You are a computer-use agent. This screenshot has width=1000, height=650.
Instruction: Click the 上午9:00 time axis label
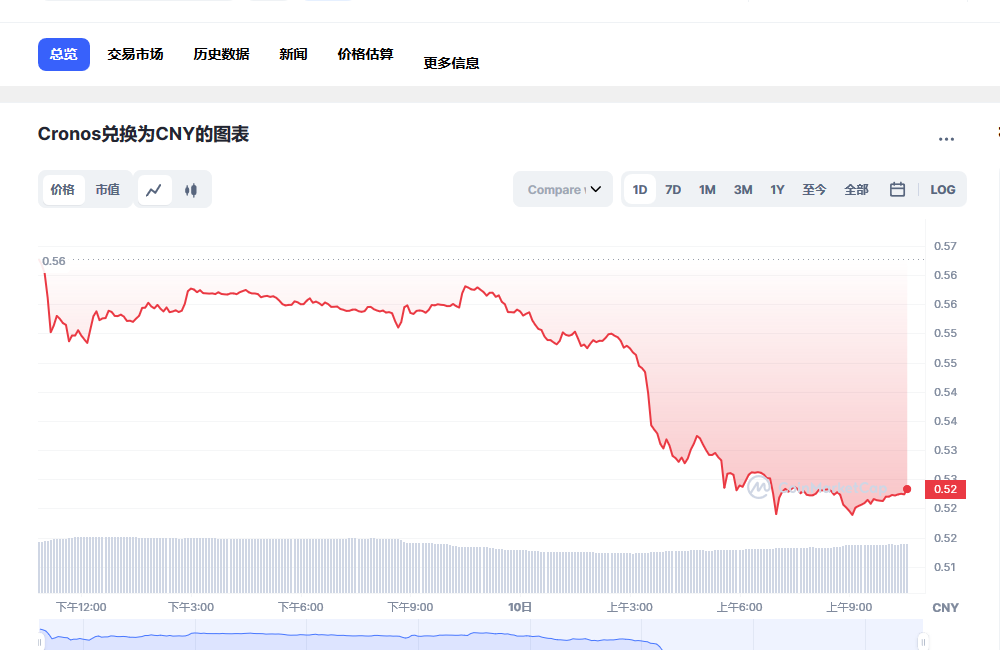(x=849, y=607)
